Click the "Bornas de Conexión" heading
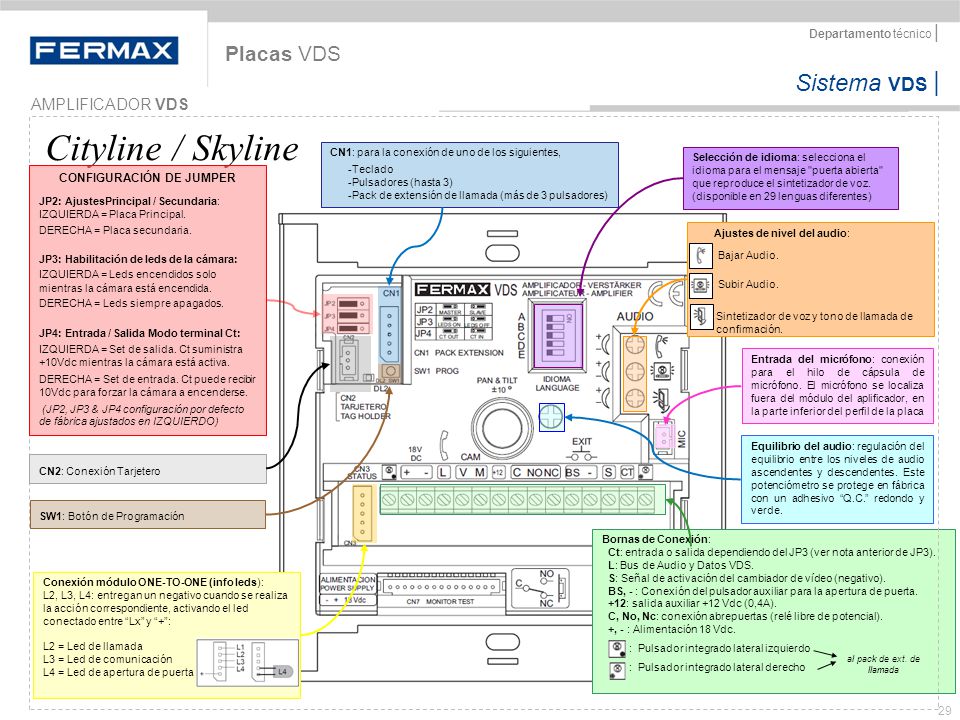960x720 pixels. click(x=656, y=539)
